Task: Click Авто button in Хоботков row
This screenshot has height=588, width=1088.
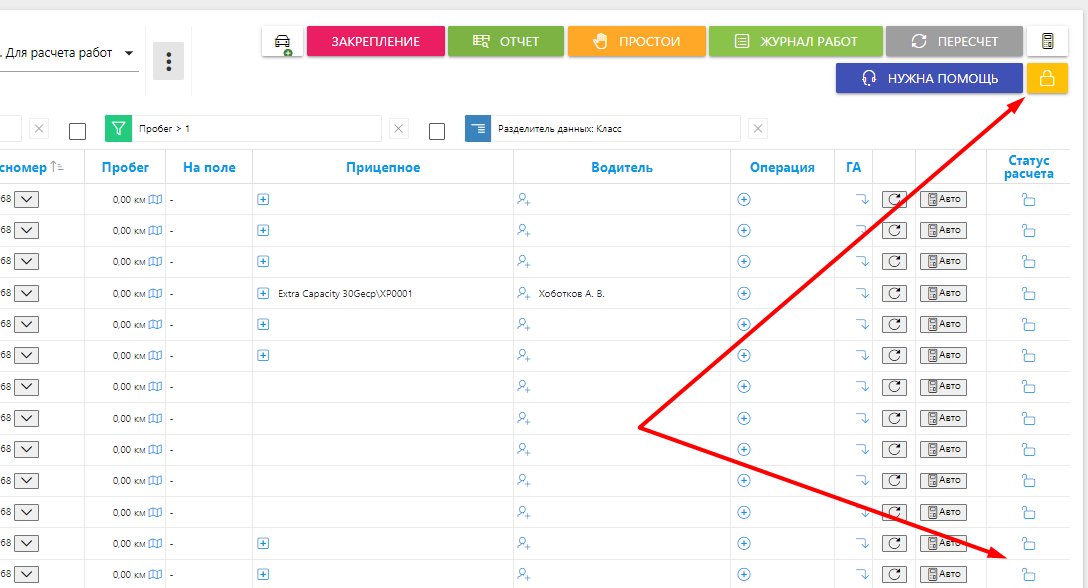Action: click(x=944, y=294)
